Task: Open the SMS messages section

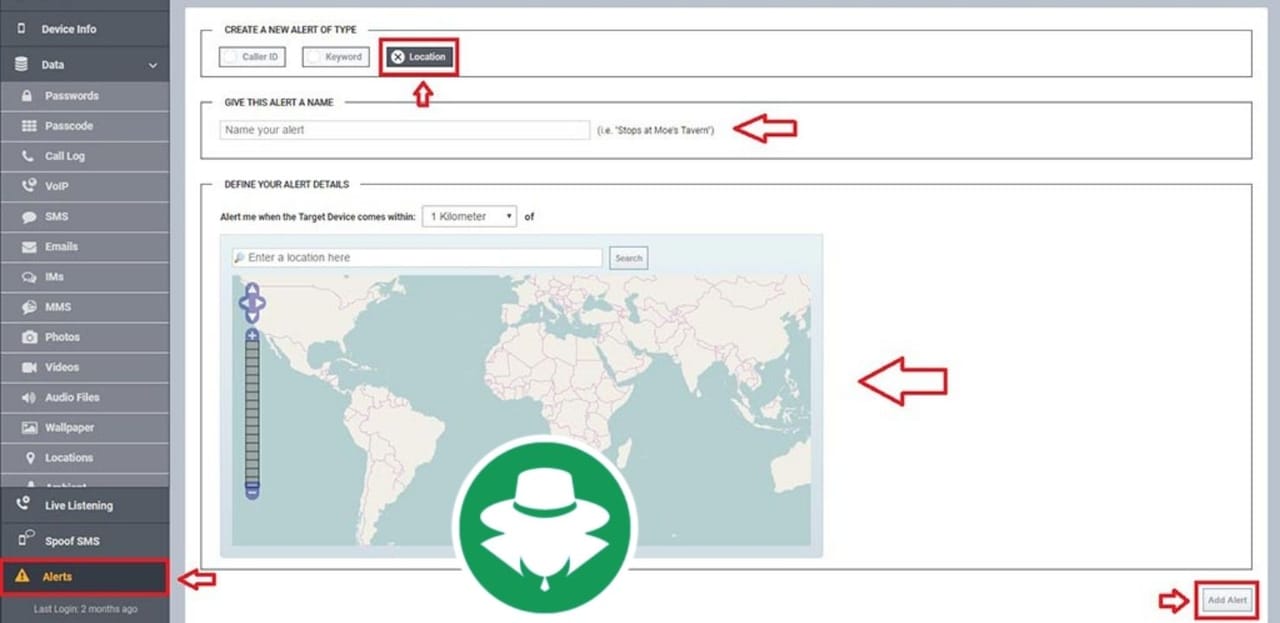Action: click(x=60, y=216)
